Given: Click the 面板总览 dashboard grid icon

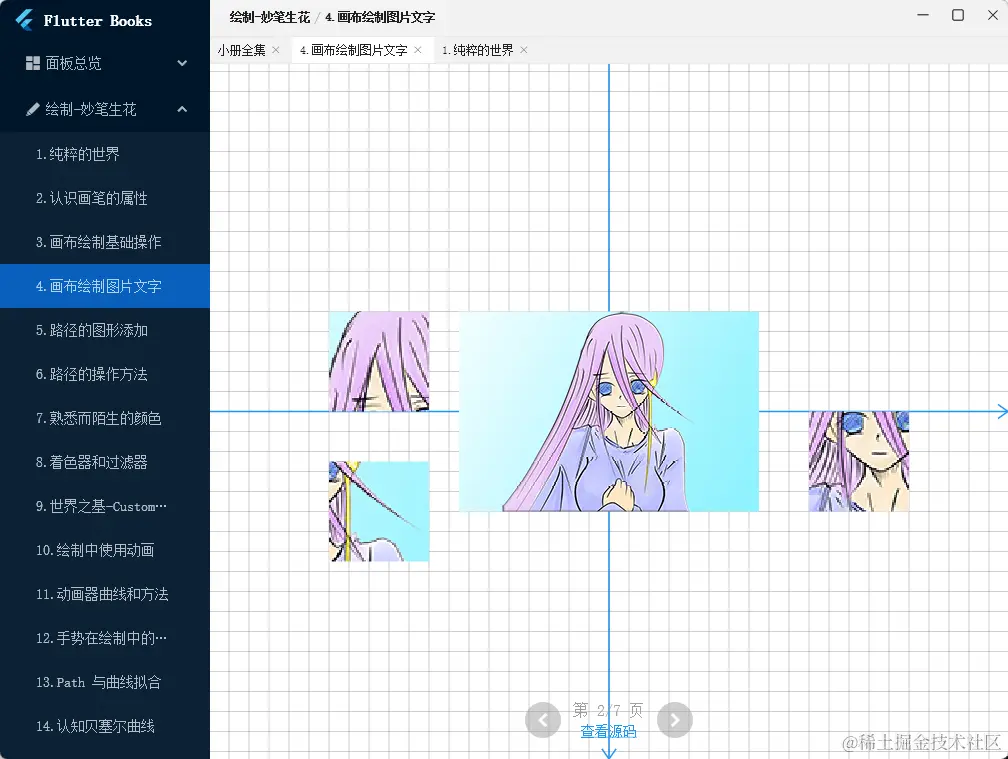Looking at the screenshot, I should click(x=32, y=63).
